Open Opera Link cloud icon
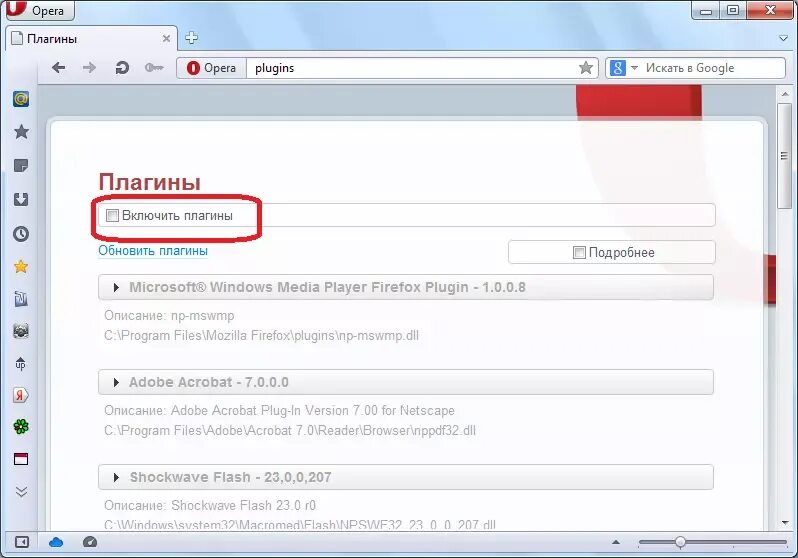 (x=56, y=542)
